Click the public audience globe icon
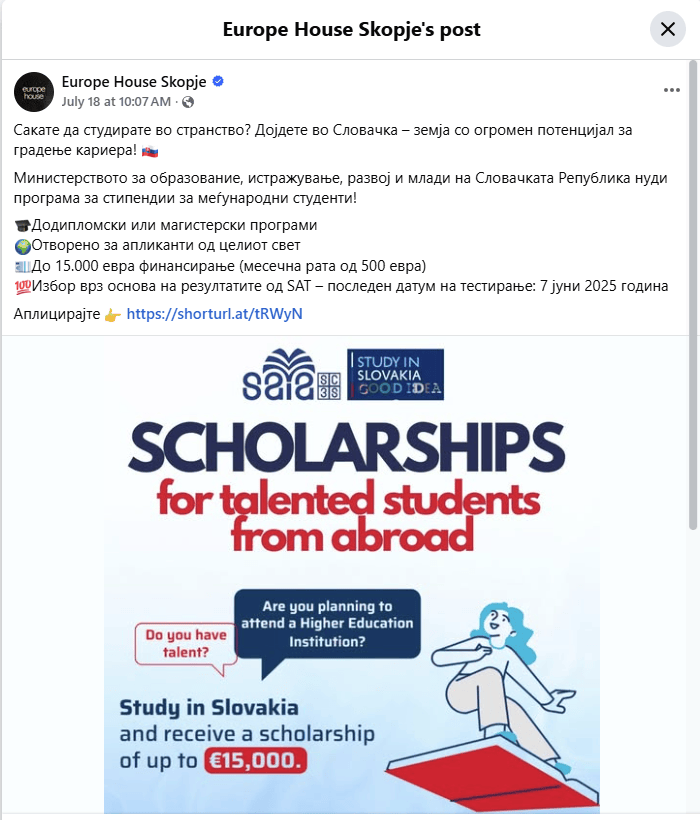 (188, 102)
